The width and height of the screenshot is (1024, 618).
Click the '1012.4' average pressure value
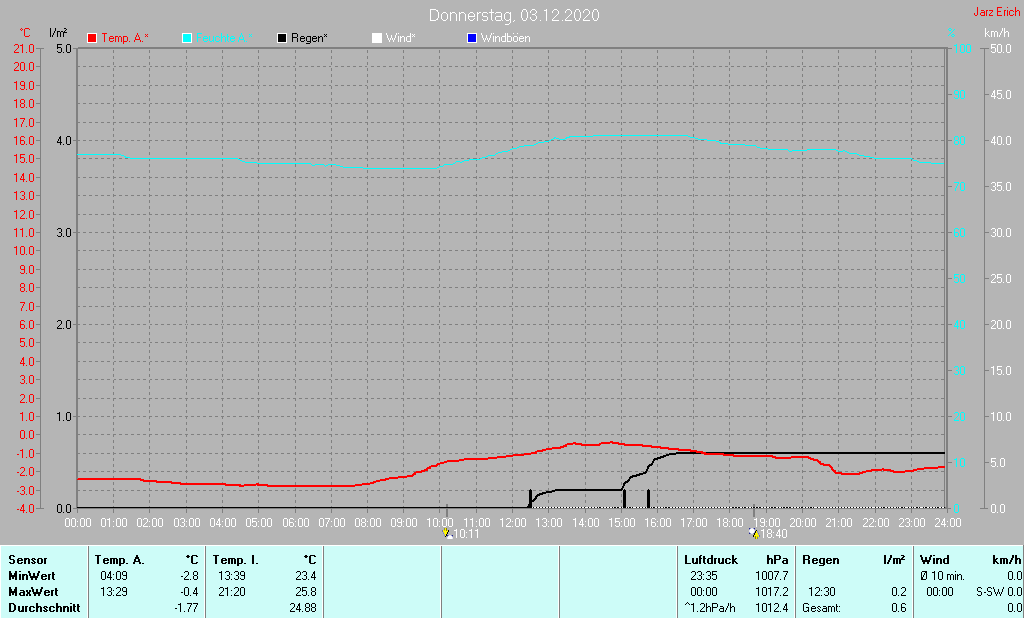[772, 608]
